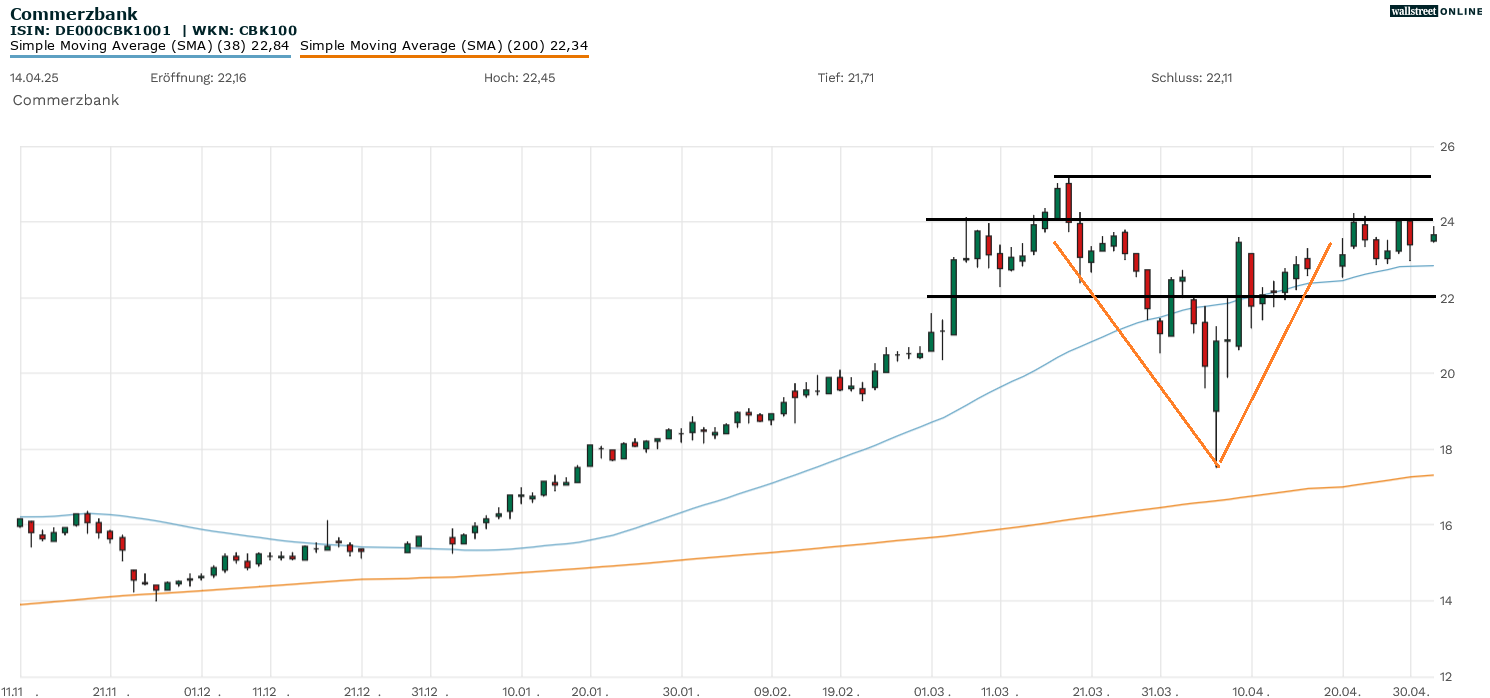
Task: Click the 20.01. date axis label
Action: pyautogui.click(x=588, y=691)
